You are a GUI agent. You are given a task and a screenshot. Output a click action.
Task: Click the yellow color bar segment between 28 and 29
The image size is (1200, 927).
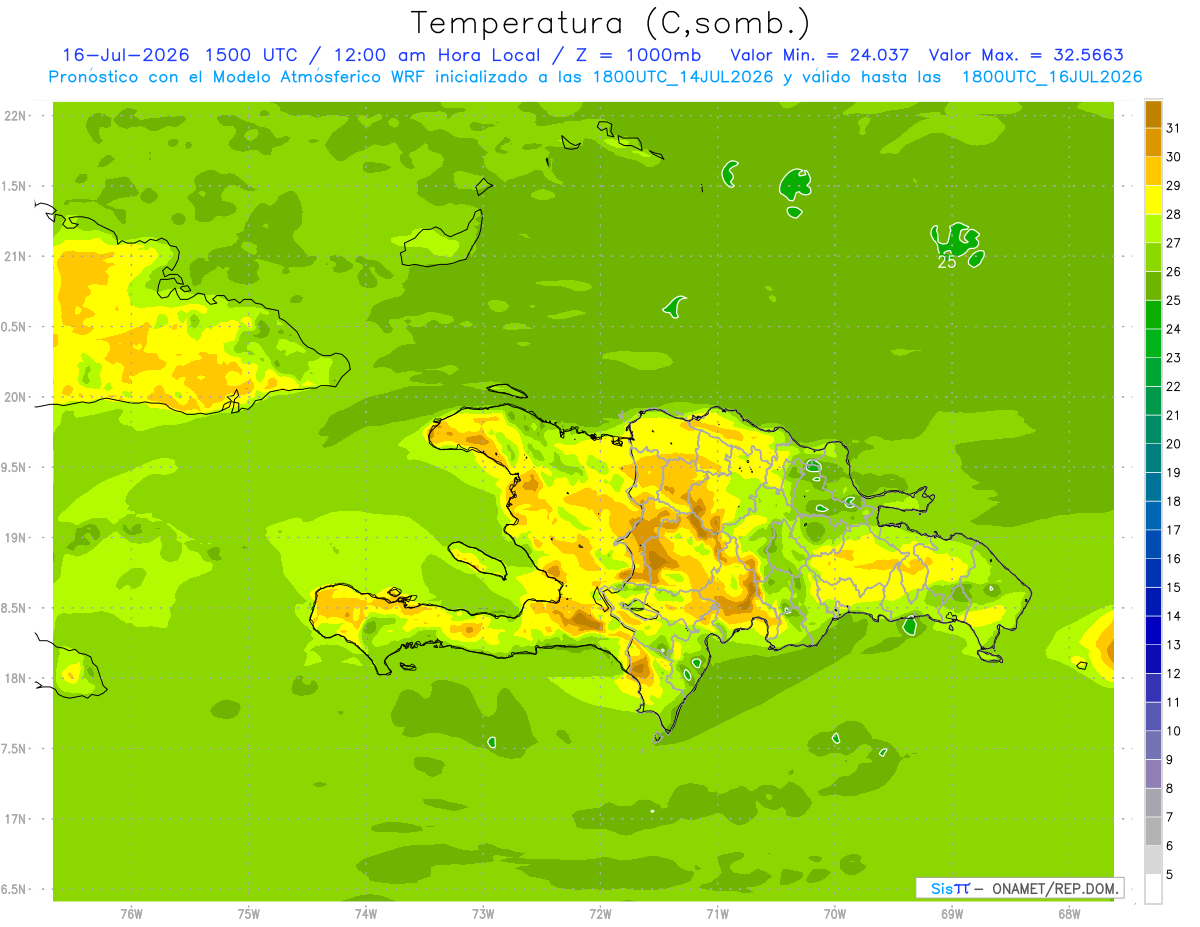[x=1153, y=200]
